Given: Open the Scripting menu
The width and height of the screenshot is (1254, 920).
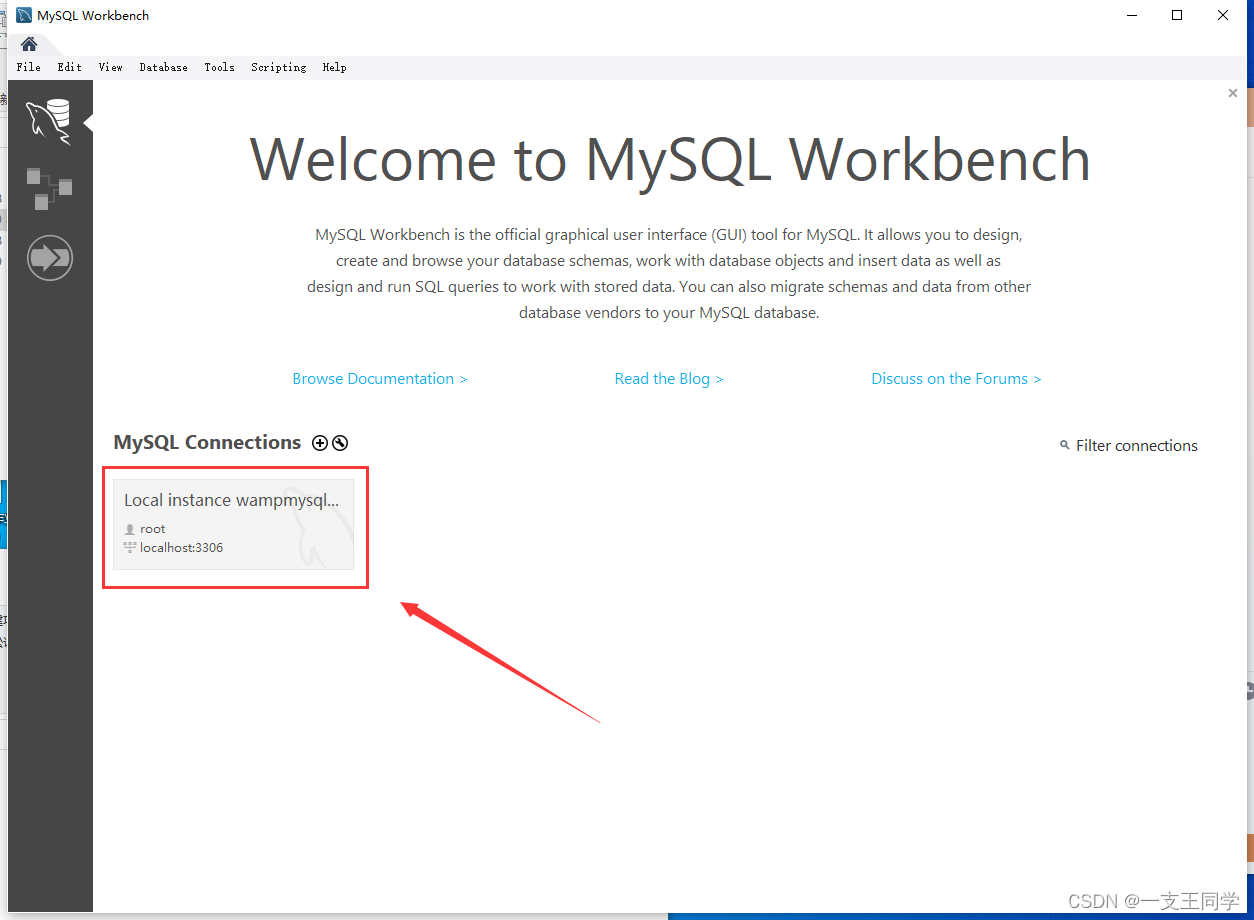Looking at the screenshot, I should pos(278,67).
